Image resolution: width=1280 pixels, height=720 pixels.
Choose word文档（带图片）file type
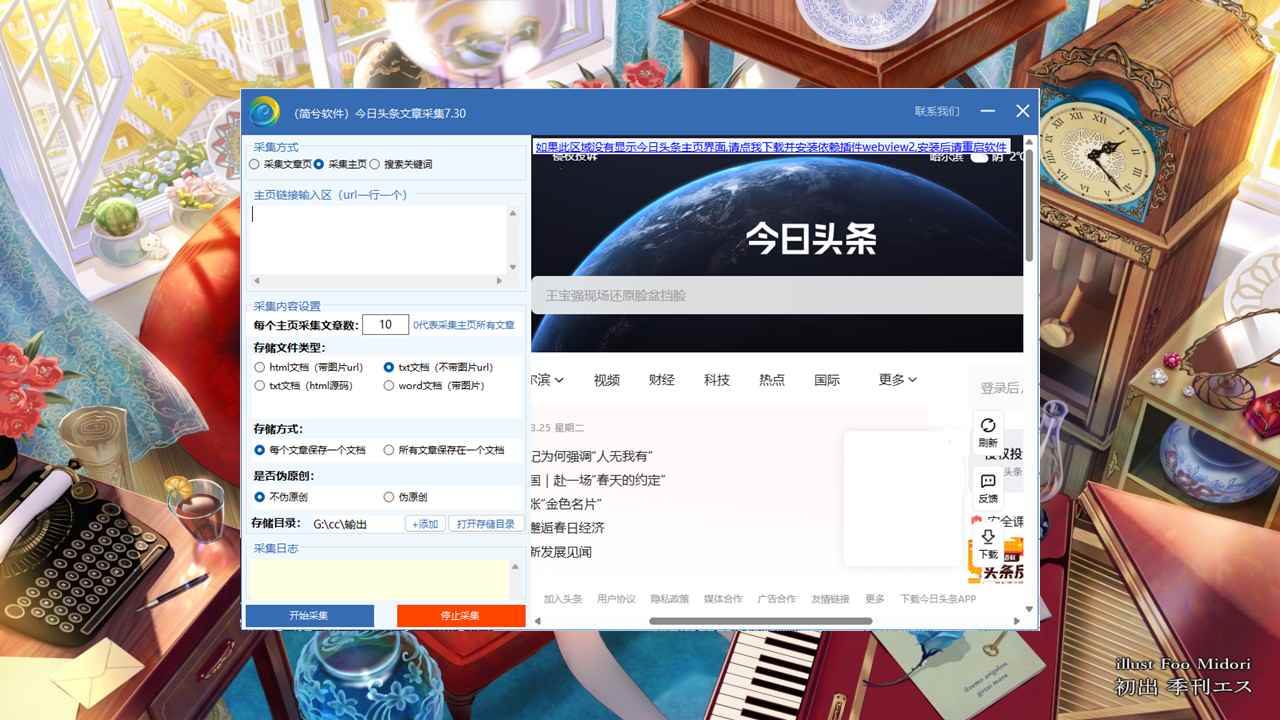point(389,386)
